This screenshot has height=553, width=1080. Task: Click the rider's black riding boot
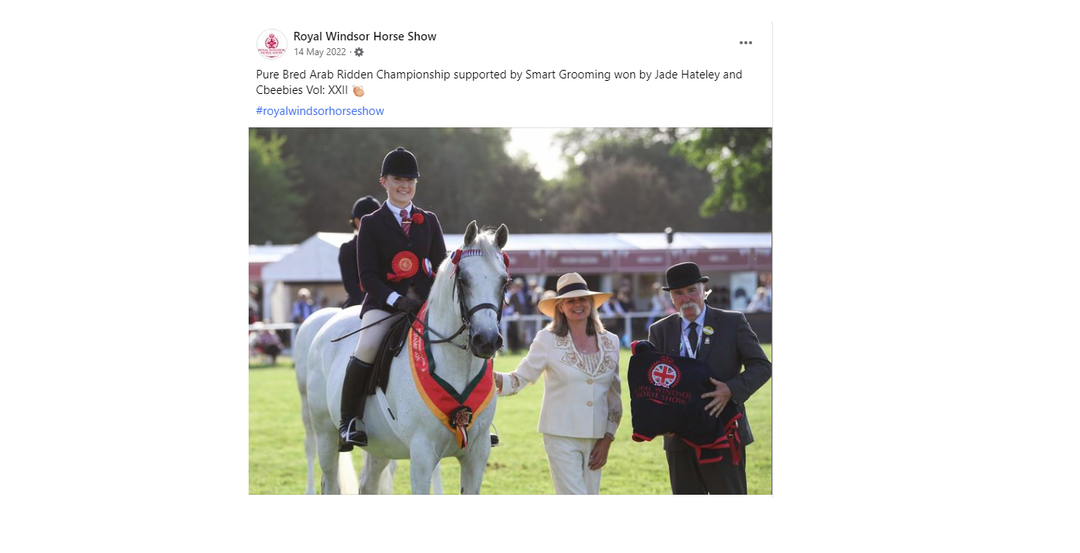353,403
